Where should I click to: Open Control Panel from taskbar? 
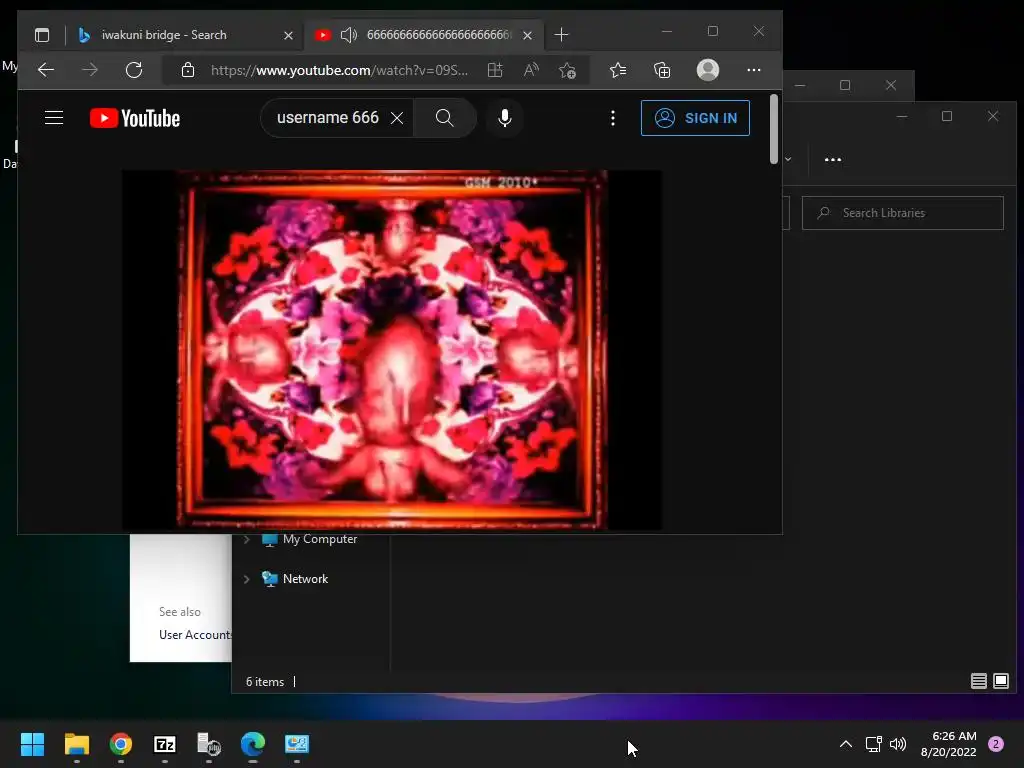[297, 744]
